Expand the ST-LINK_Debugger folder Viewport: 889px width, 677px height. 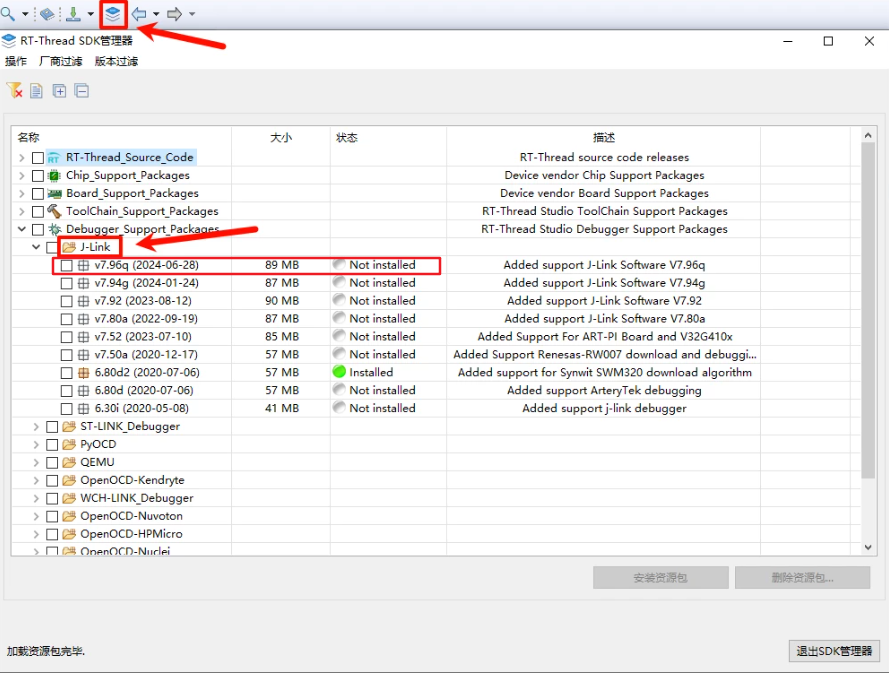[x=36, y=426]
